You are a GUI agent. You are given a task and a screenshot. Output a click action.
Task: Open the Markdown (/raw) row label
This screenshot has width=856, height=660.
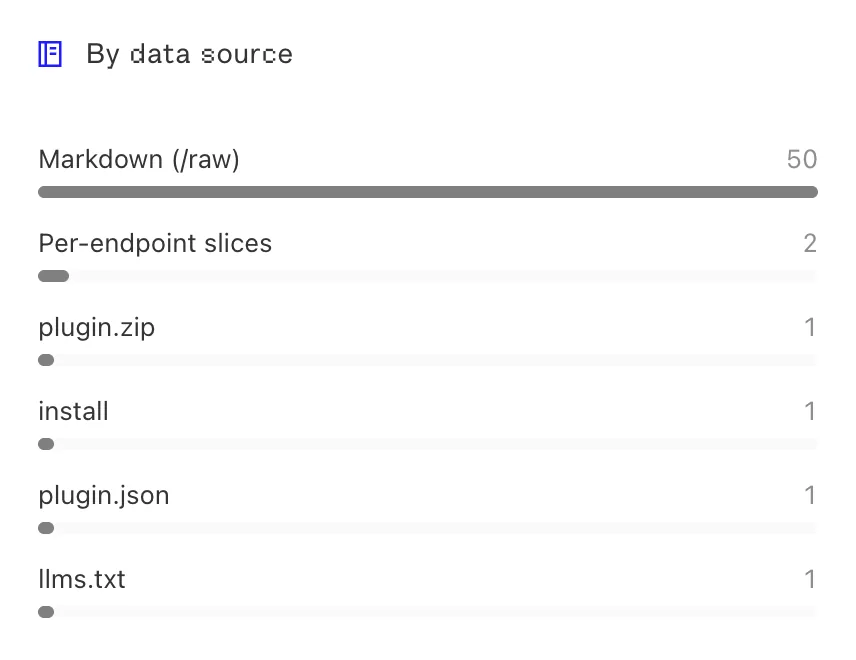139,159
